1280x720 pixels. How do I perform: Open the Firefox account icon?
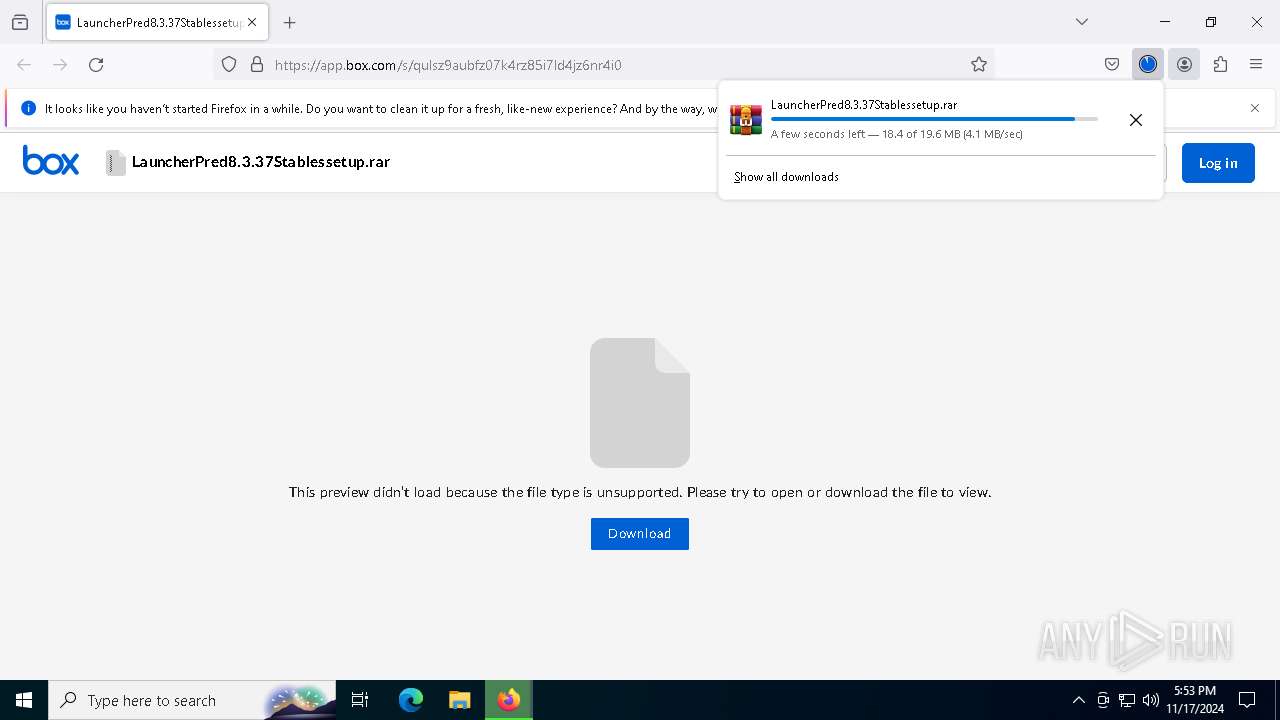coord(1184,64)
